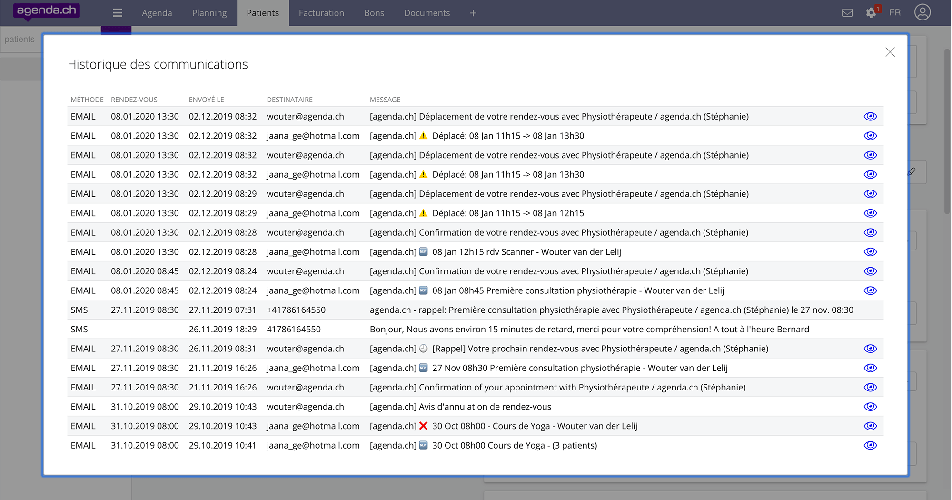View the Confirmation of your appointment email

tap(869, 387)
